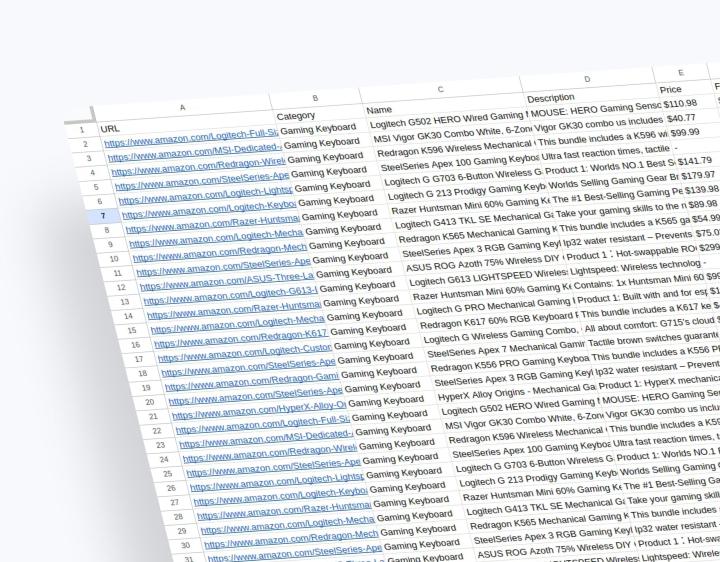Image resolution: width=720 pixels, height=562 pixels.
Task: Select row 1 header
Action: [x=82, y=130]
